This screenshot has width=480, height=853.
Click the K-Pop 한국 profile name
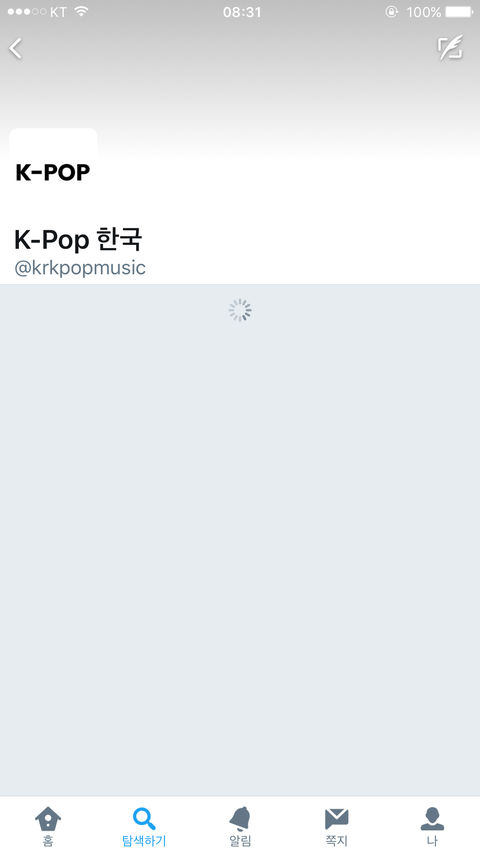[78, 239]
